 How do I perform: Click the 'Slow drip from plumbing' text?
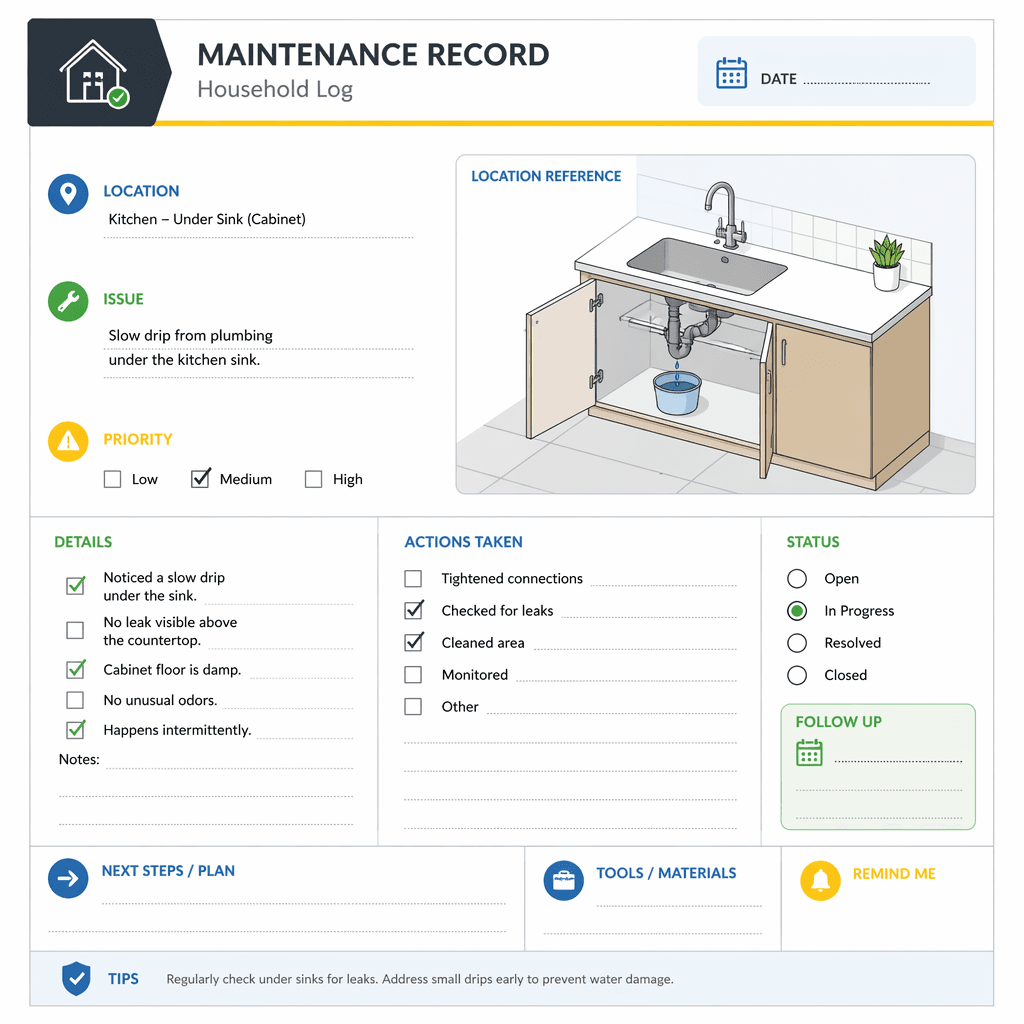click(x=191, y=336)
